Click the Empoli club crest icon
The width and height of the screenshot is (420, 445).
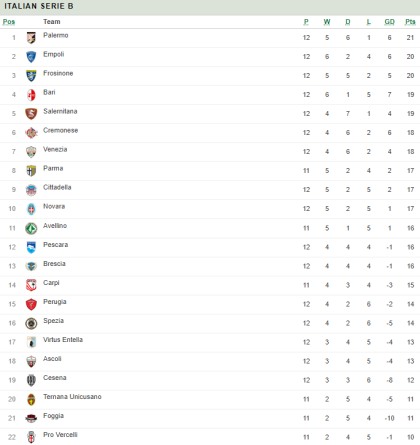coord(31,57)
